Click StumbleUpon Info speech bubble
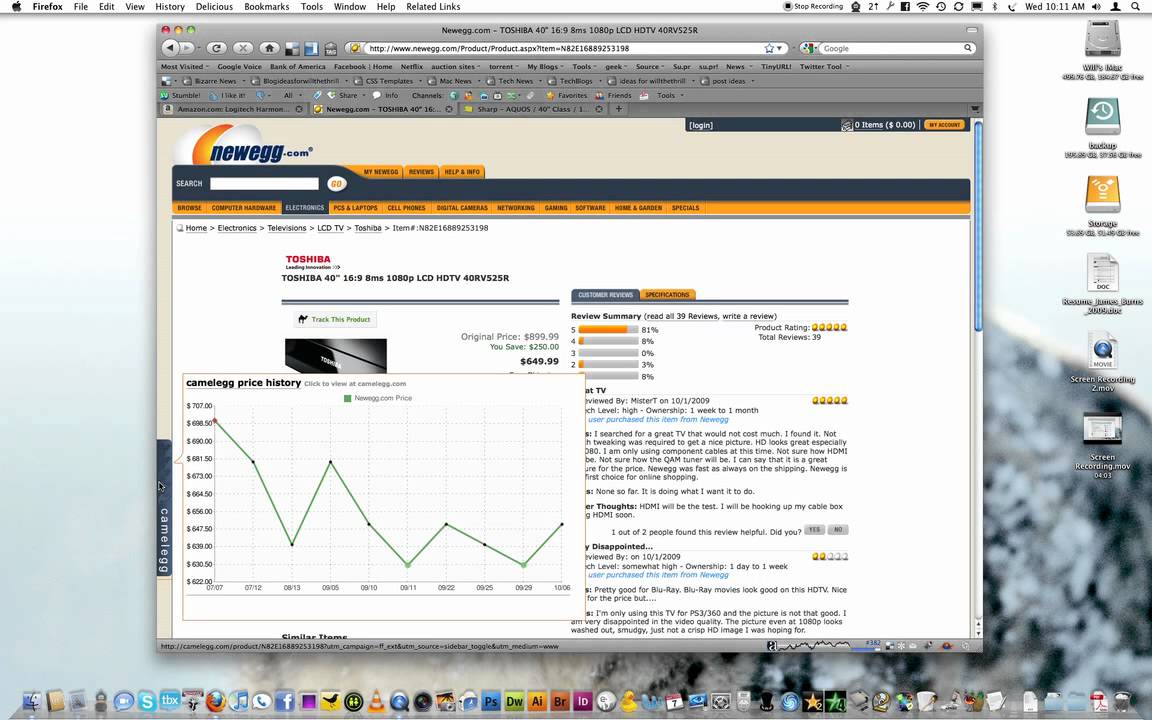Screen dimensions: 1152x720 [385, 96]
